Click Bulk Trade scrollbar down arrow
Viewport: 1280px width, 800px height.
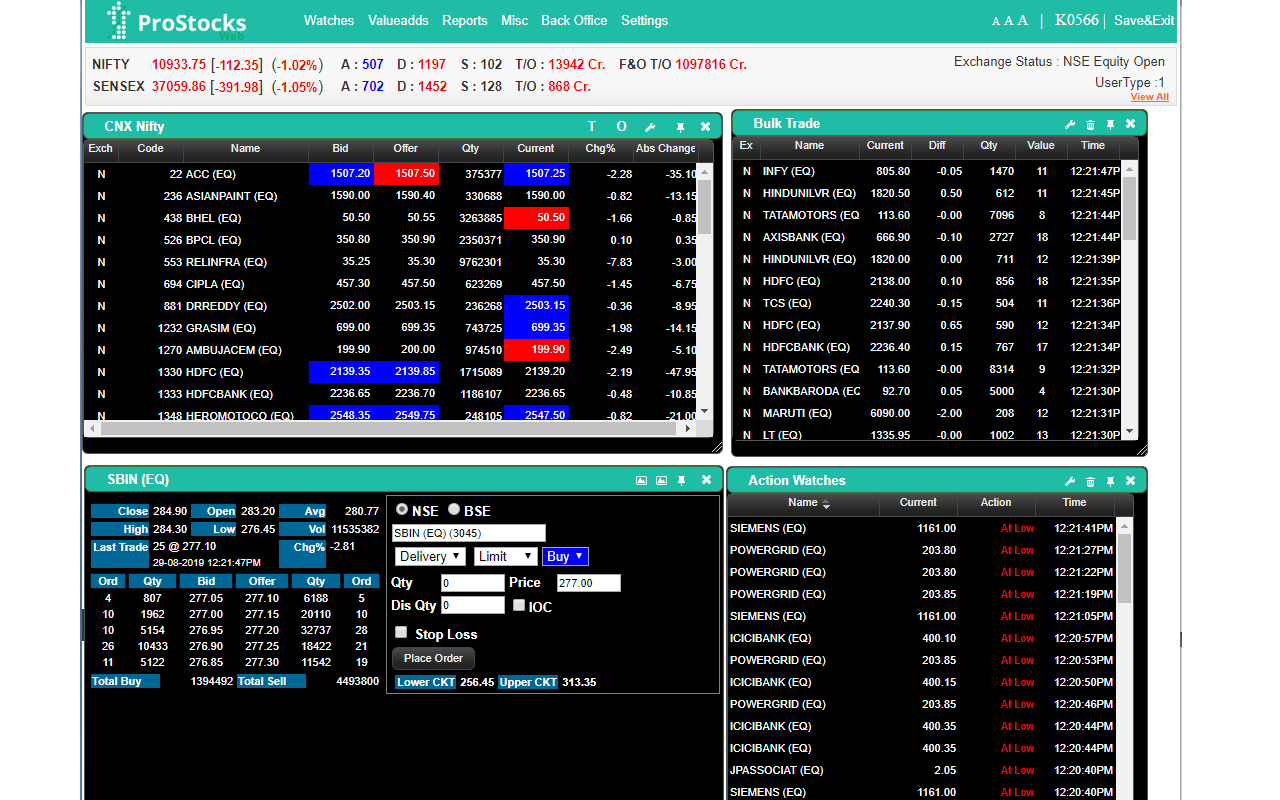(x=1130, y=432)
